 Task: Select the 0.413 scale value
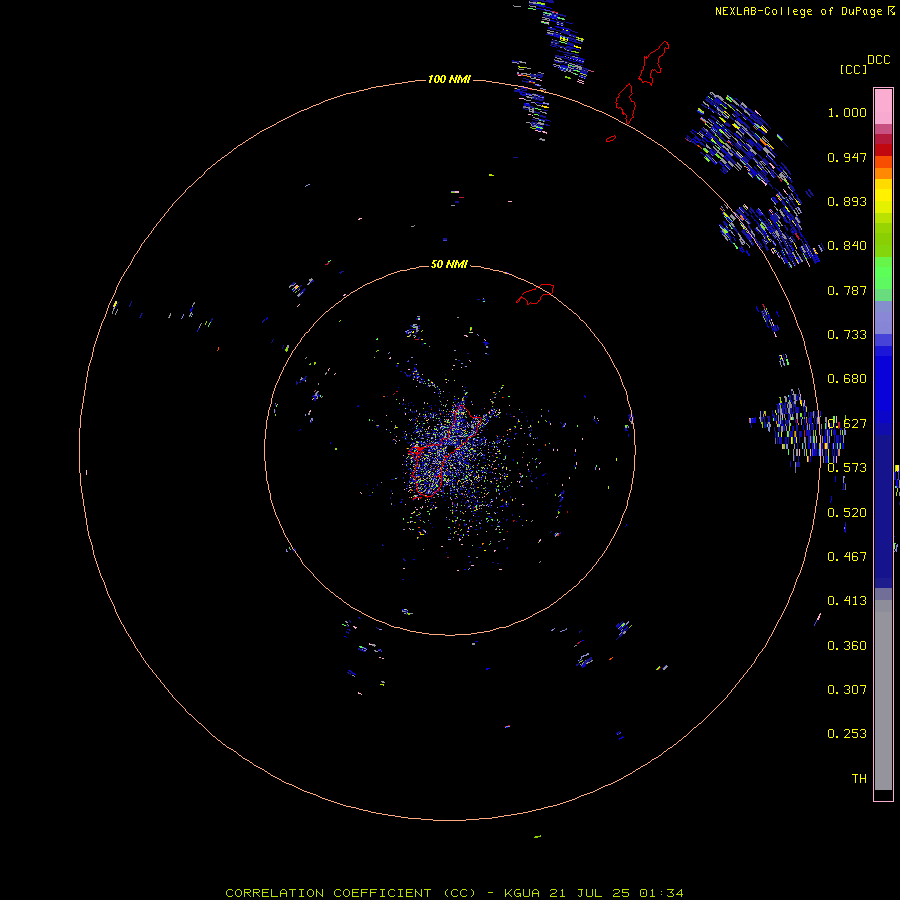tap(847, 601)
